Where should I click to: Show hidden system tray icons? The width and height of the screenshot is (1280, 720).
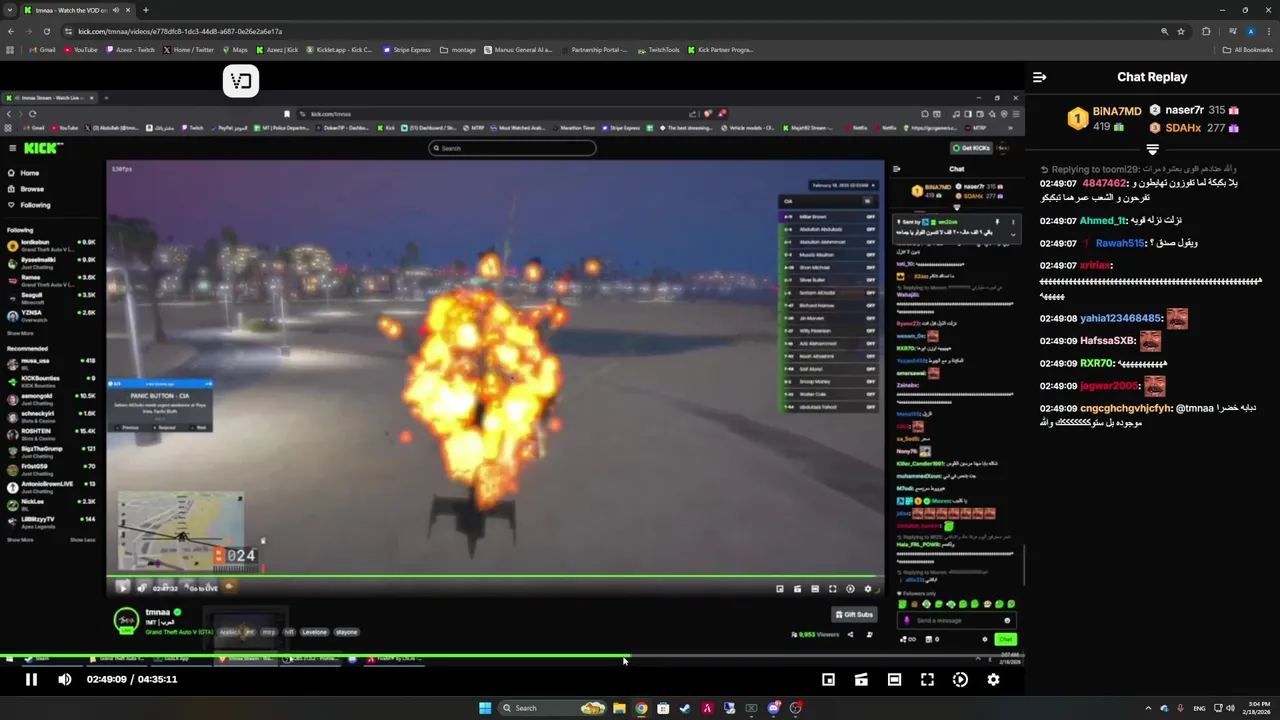(x=1148, y=708)
